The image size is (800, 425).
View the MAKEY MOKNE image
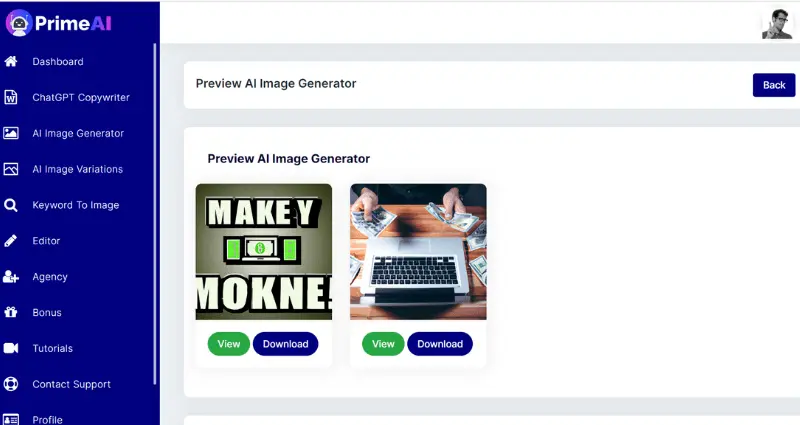pyautogui.click(x=229, y=344)
